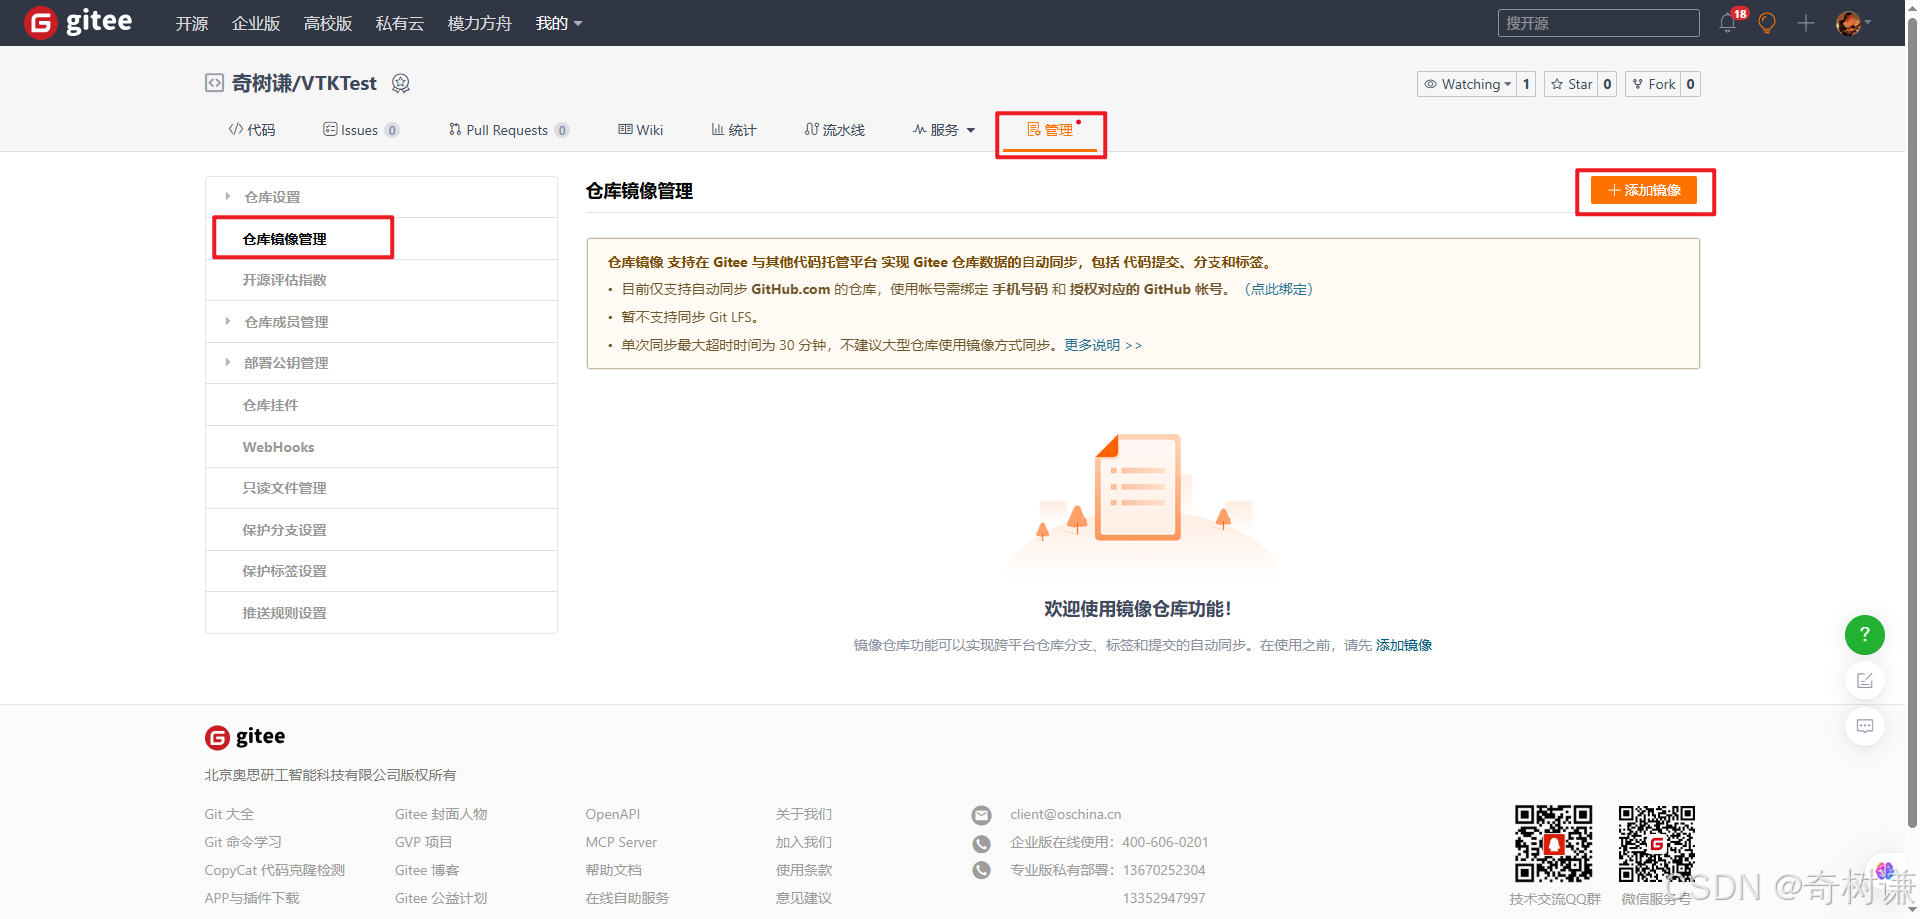Open the Wiki tab

(x=641, y=130)
